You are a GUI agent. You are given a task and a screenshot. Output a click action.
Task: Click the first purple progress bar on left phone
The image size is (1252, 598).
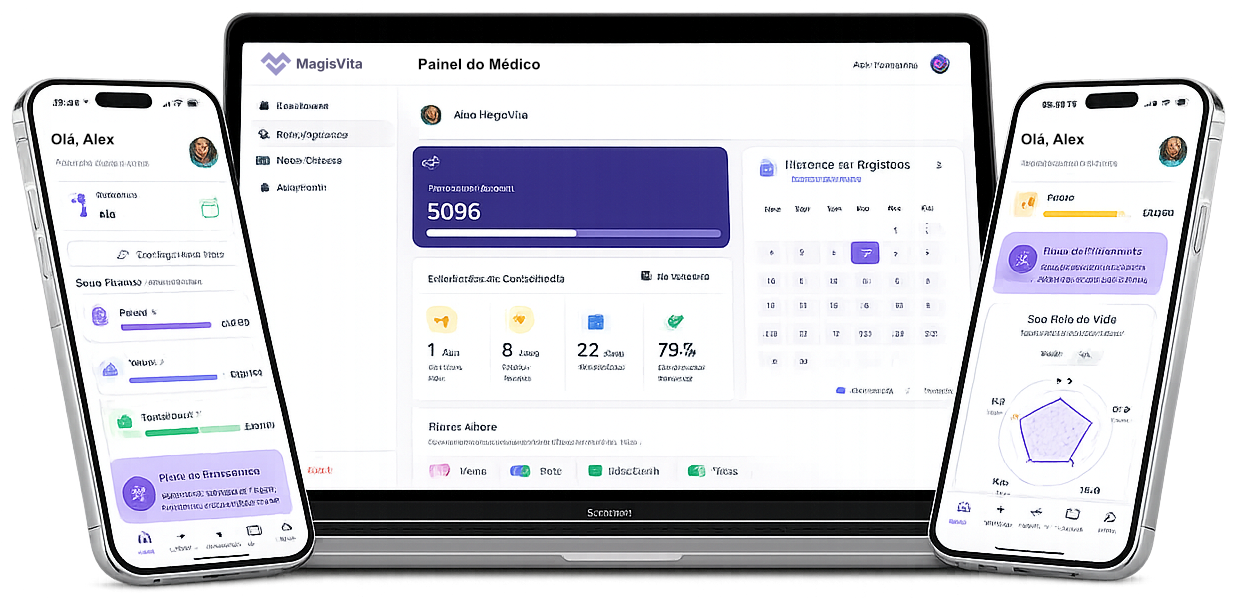pos(168,327)
